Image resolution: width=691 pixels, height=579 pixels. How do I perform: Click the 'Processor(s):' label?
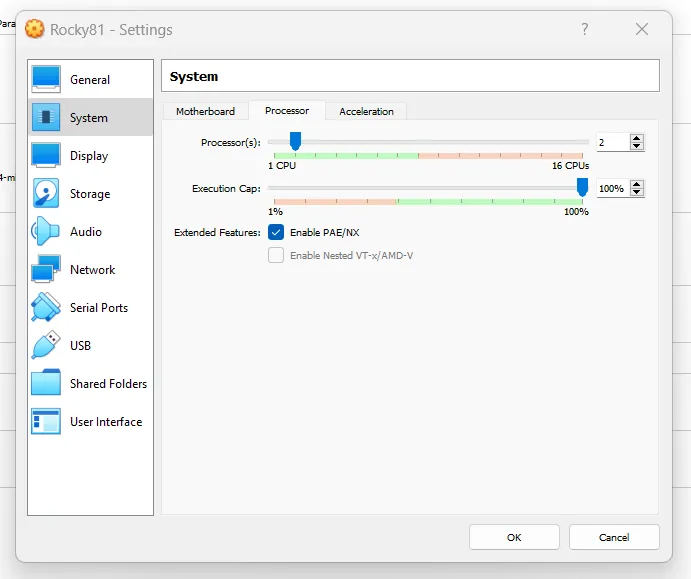(231, 142)
